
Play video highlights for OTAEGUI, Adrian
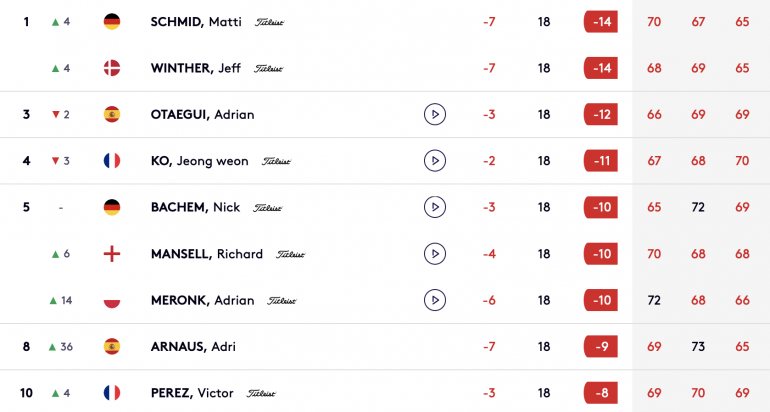pyautogui.click(x=435, y=114)
